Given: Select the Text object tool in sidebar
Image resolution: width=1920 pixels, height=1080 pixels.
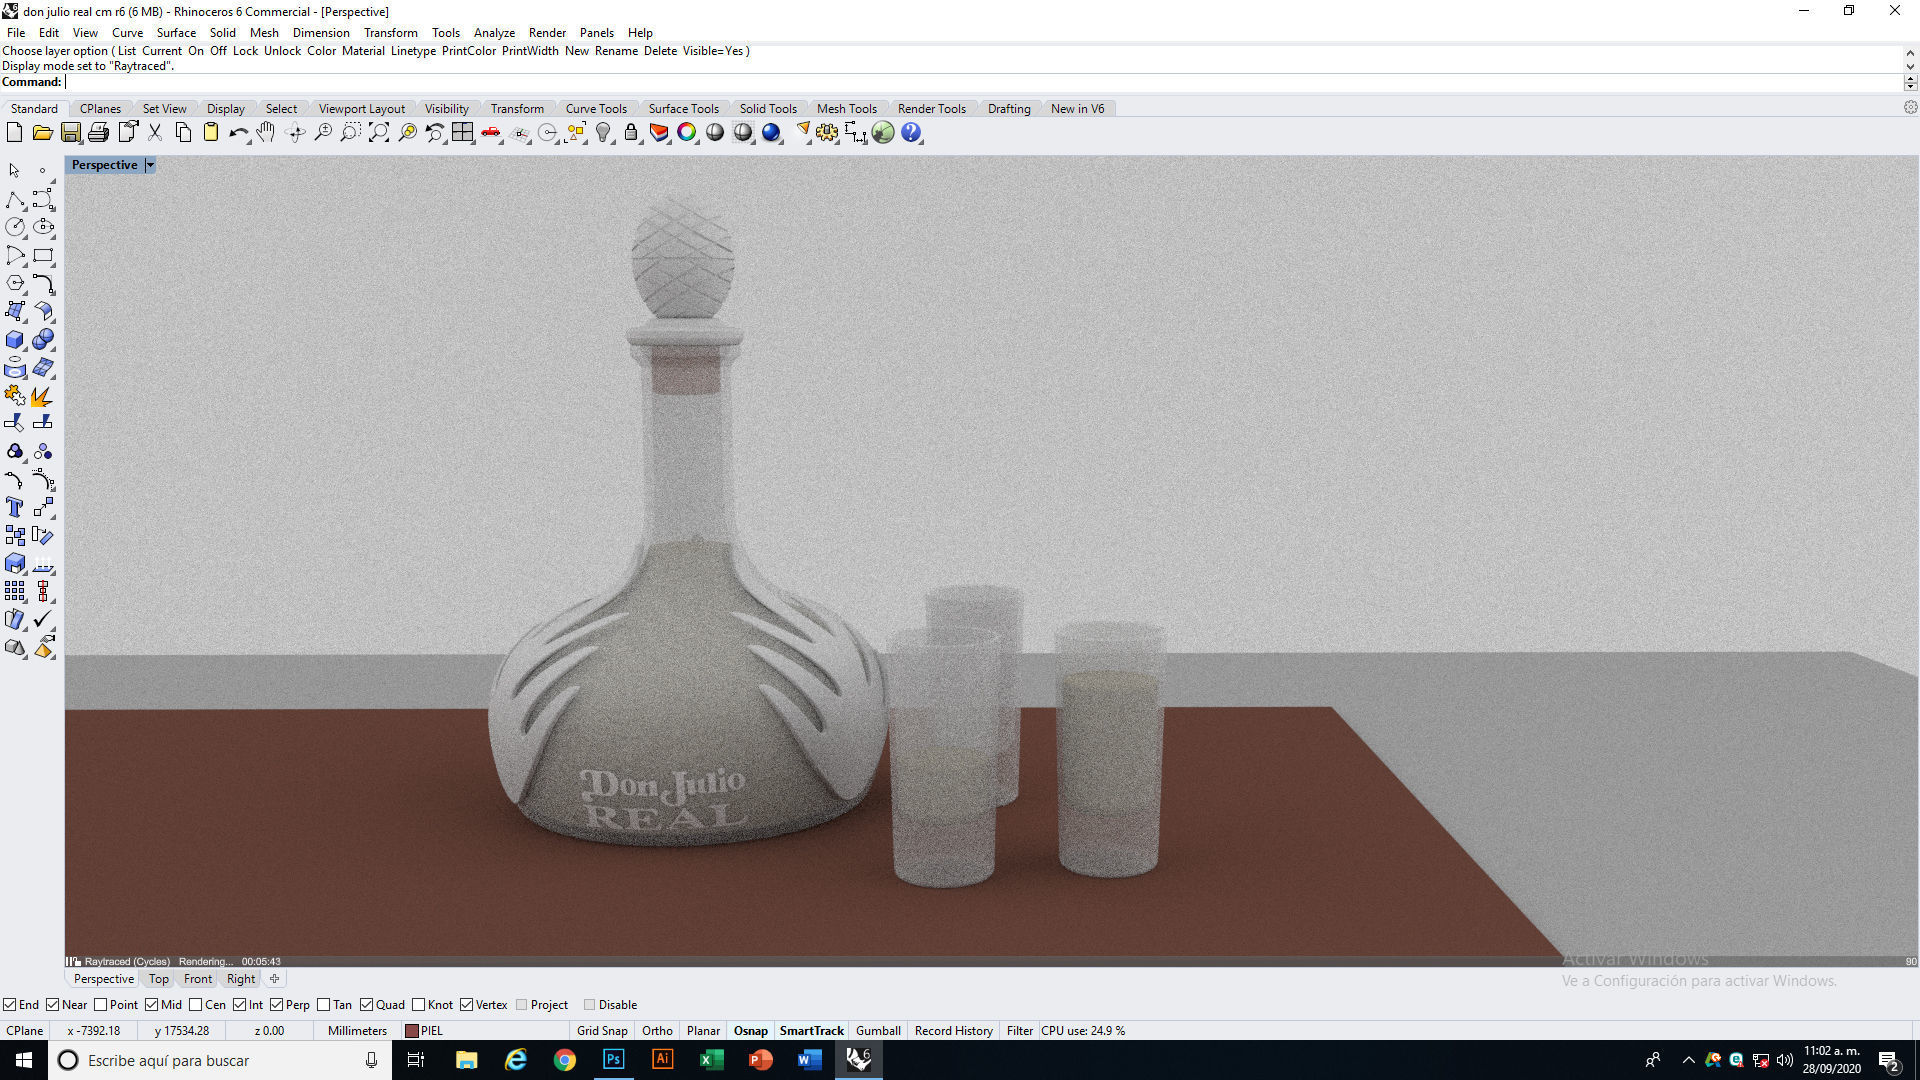Looking at the screenshot, I should (15, 508).
